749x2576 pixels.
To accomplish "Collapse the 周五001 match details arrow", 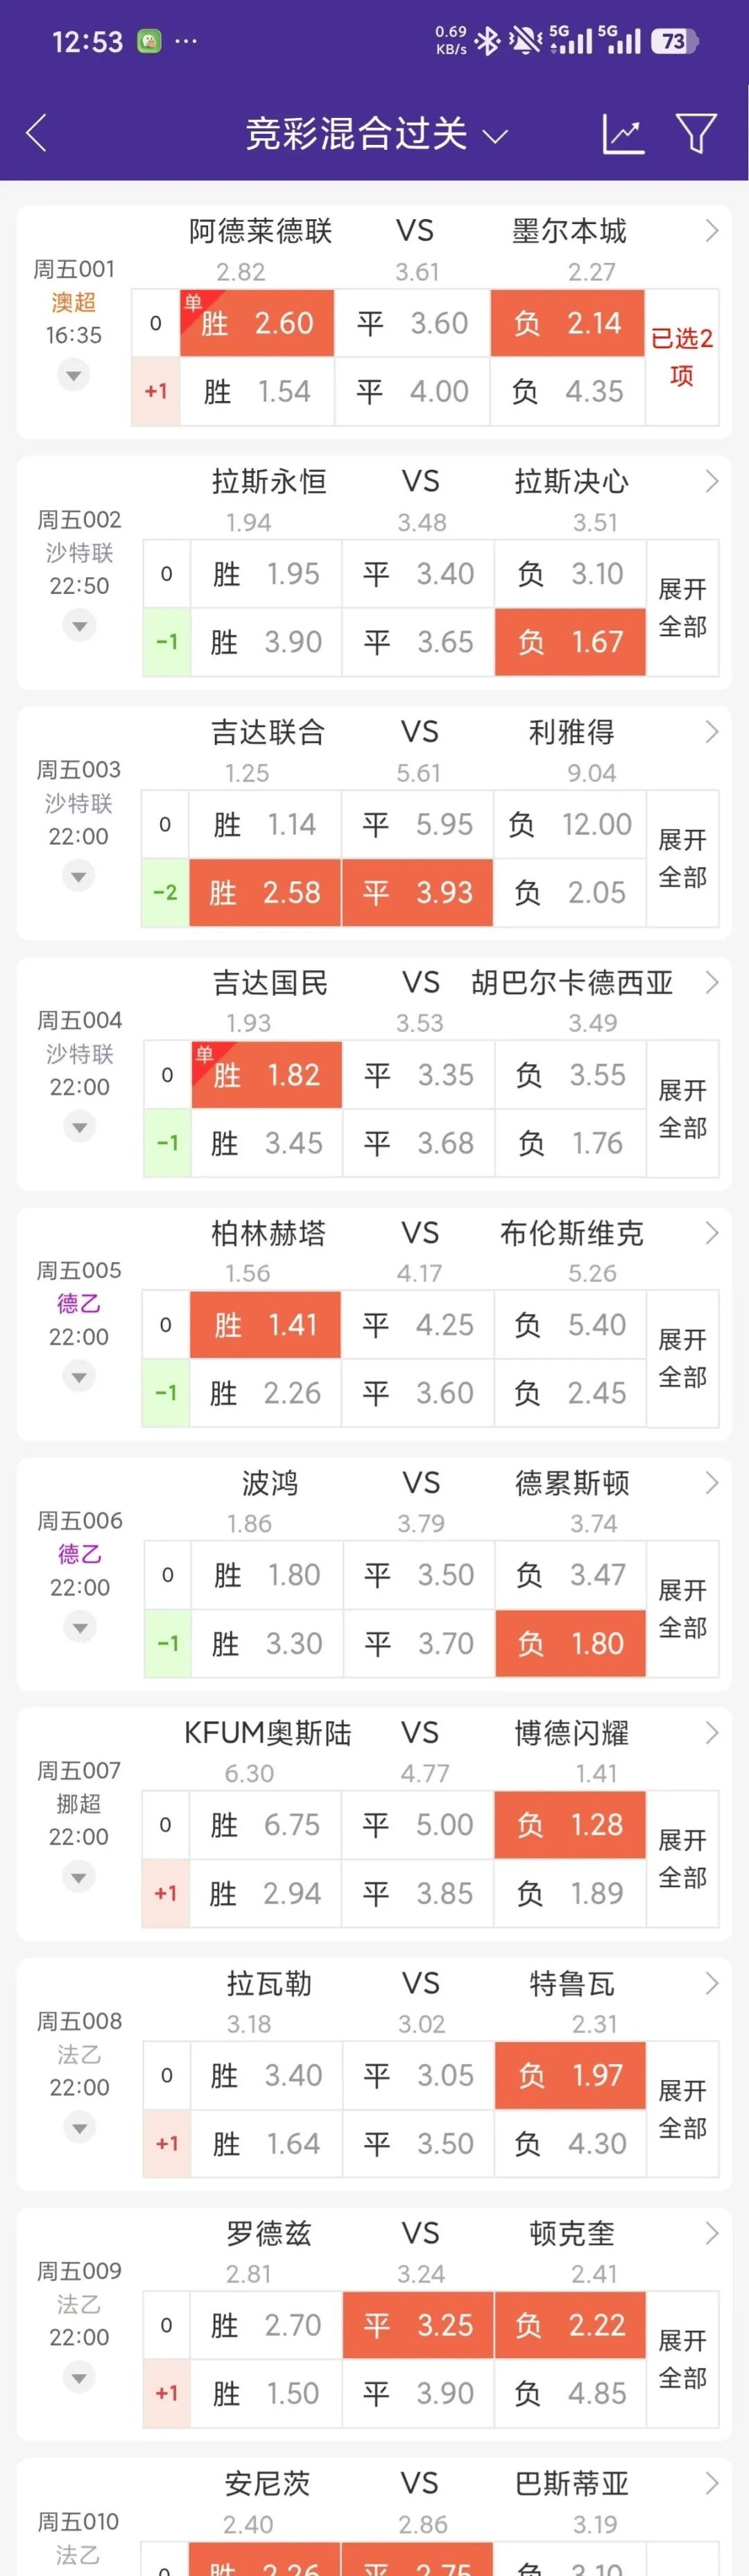I will pyautogui.click(x=73, y=375).
